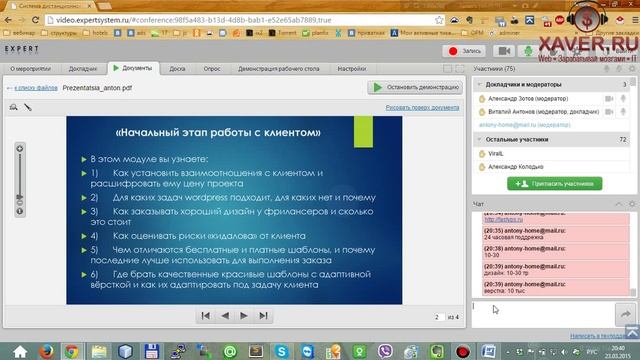Open the chat link under 20:34 message
Viewport: 640px width, 360px height.
[503, 219]
